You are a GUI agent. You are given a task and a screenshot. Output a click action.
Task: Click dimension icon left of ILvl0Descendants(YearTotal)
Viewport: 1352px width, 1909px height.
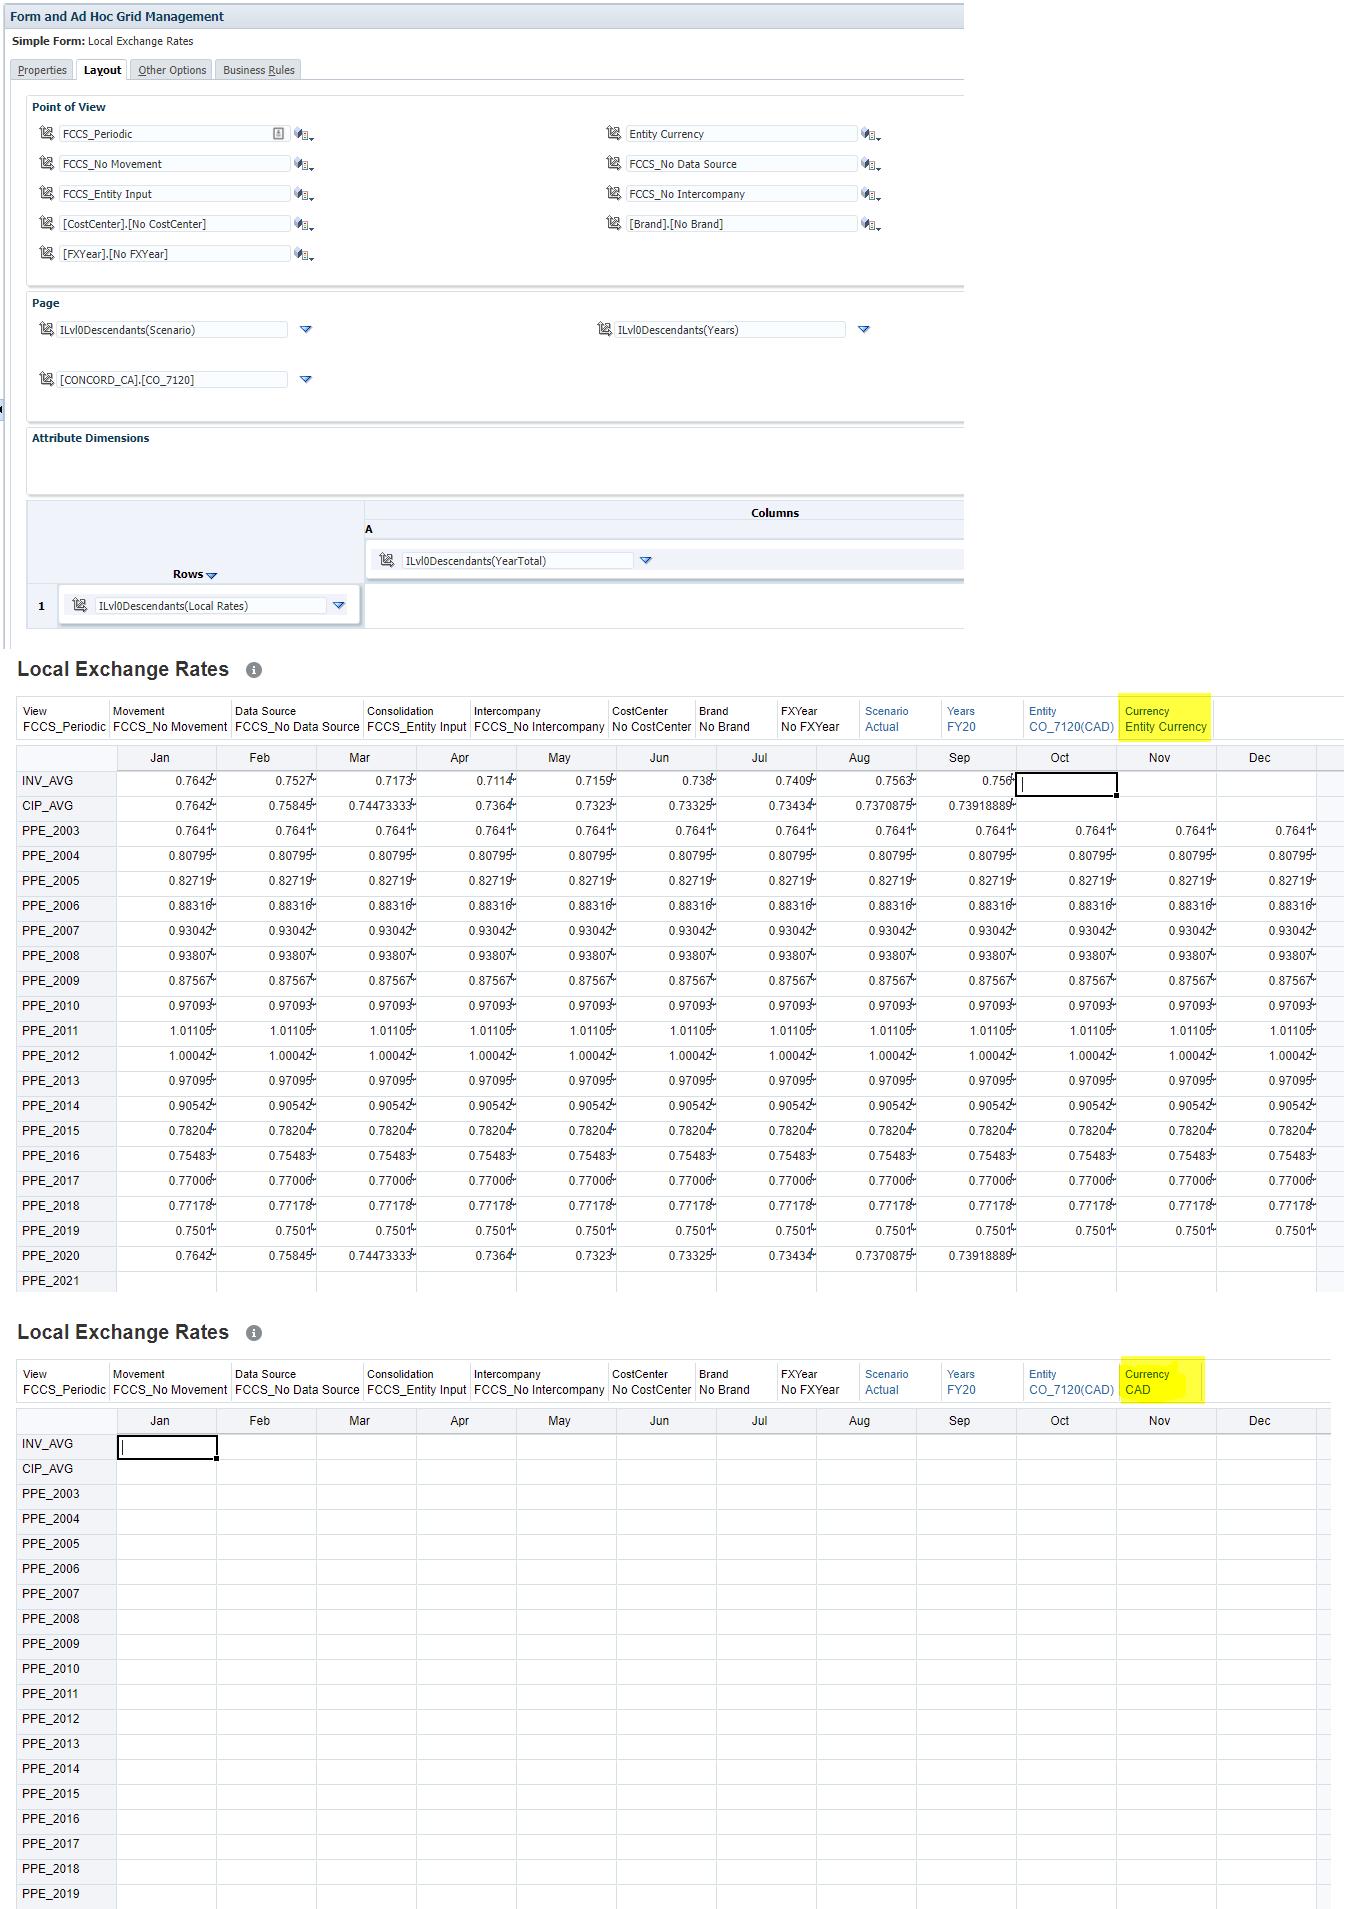[387, 560]
